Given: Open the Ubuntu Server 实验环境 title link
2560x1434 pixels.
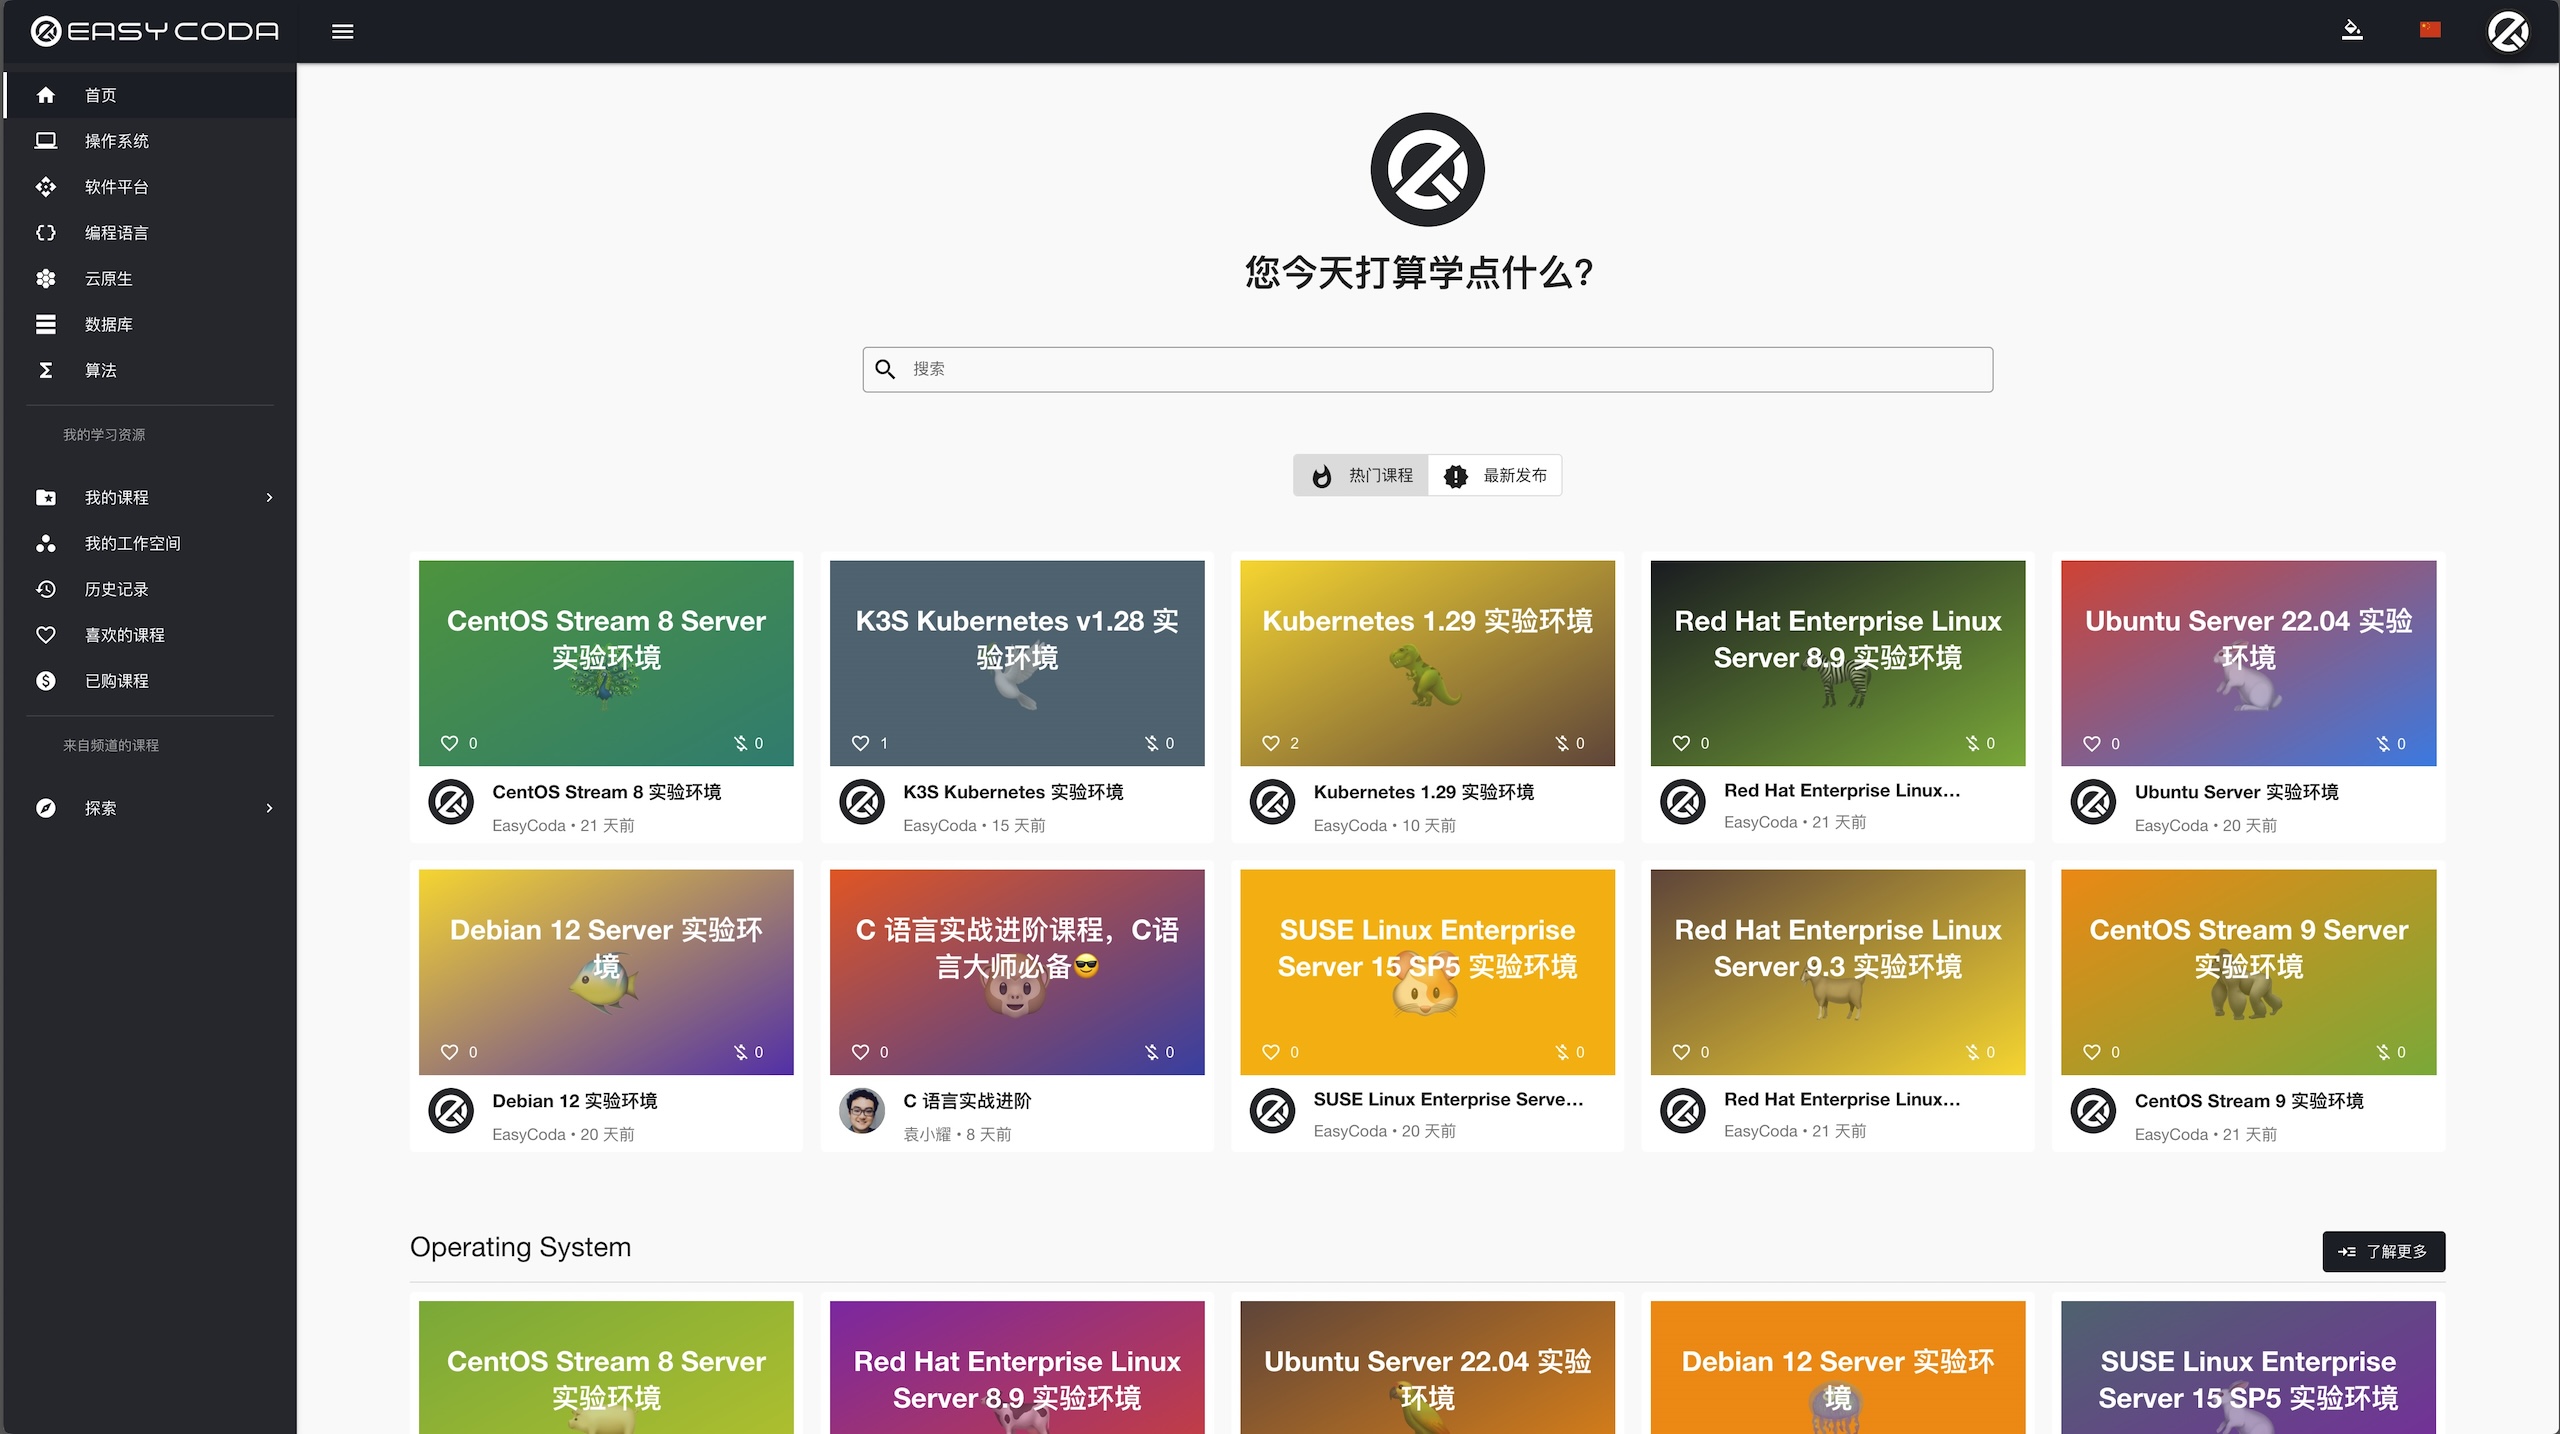Looking at the screenshot, I should coord(2236,792).
